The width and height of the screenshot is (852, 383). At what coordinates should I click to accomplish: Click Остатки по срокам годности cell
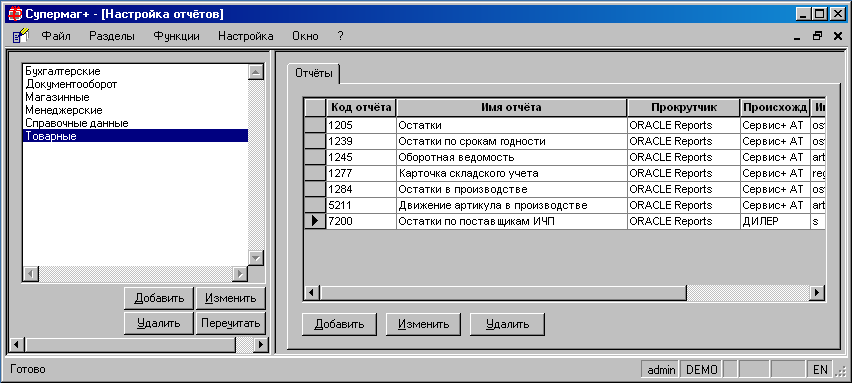(x=512, y=141)
